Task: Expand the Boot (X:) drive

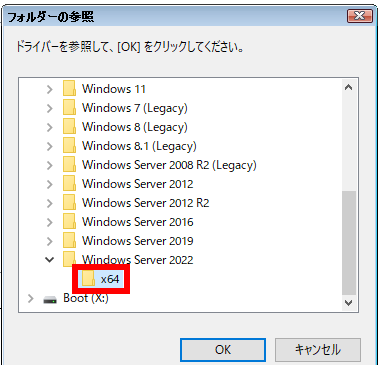Action: tap(31, 298)
